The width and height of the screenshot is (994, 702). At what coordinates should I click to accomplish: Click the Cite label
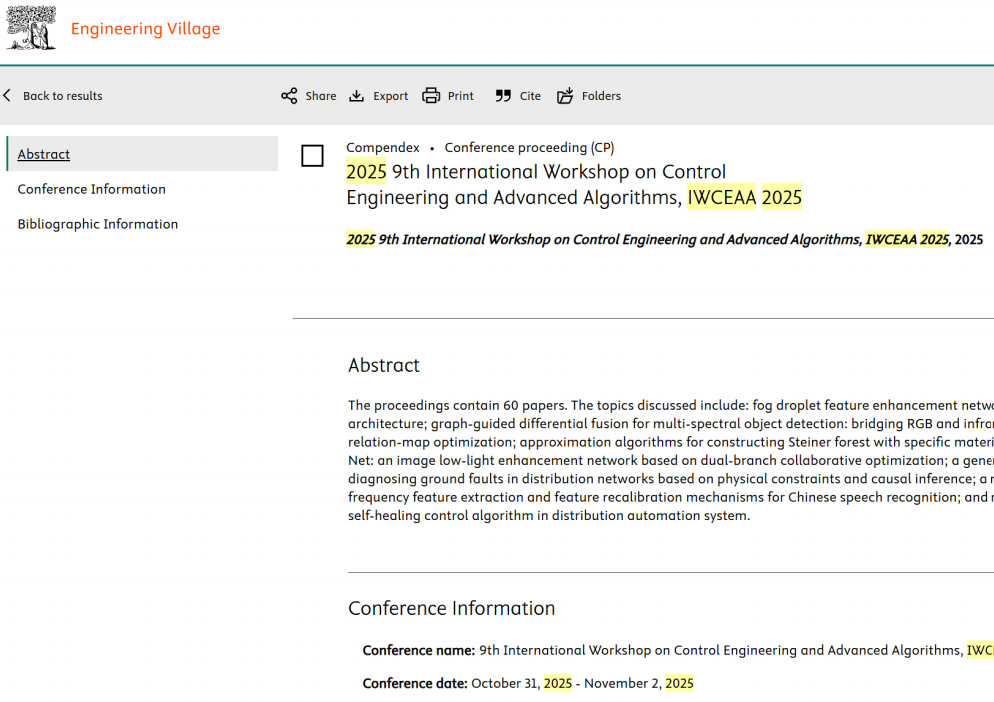pos(531,96)
